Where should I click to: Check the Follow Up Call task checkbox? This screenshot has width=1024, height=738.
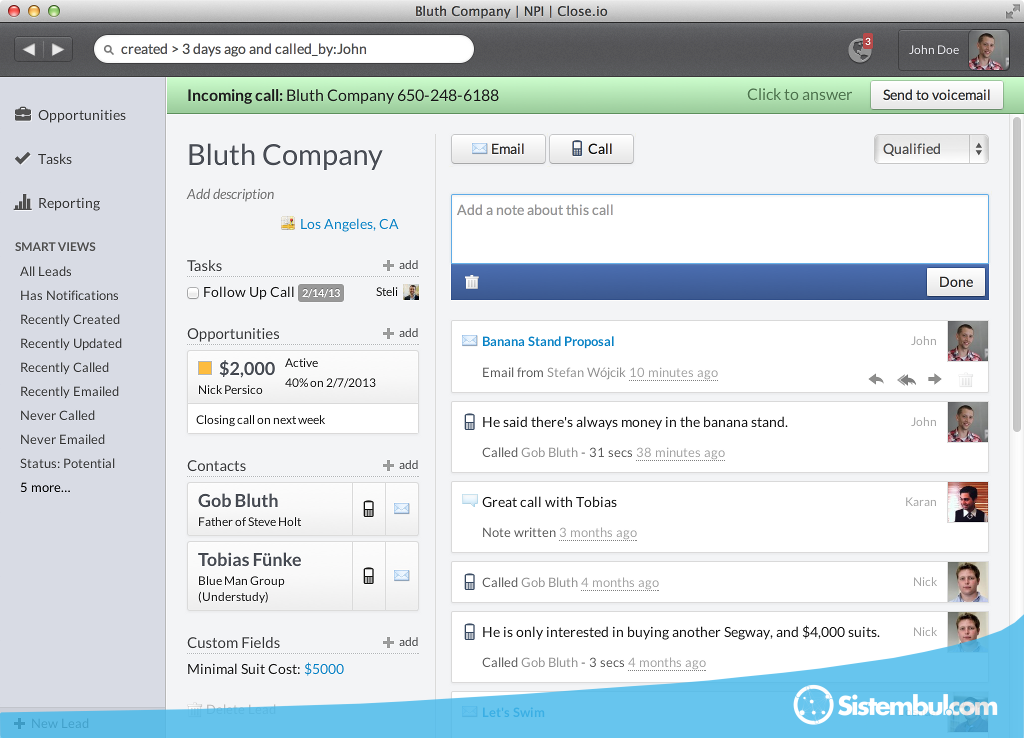click(x=193, y=293)
